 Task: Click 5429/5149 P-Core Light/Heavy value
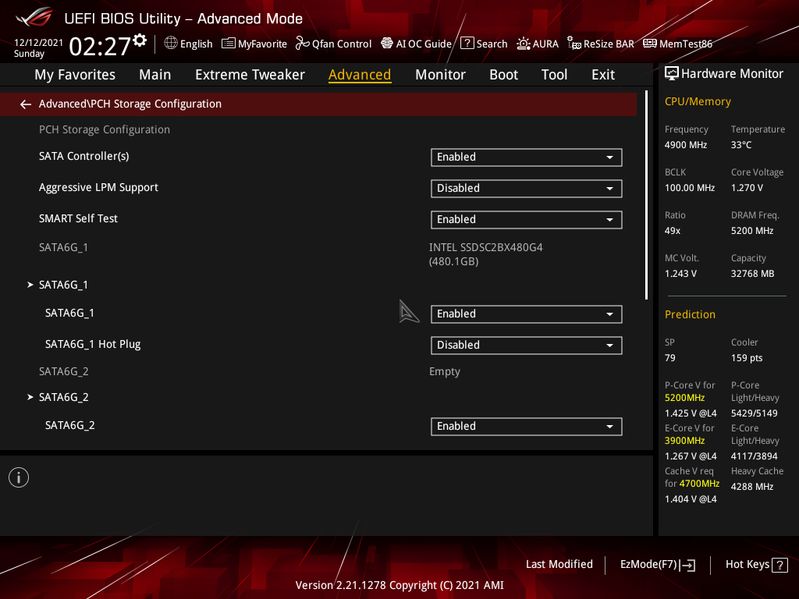tap(754, 413)
